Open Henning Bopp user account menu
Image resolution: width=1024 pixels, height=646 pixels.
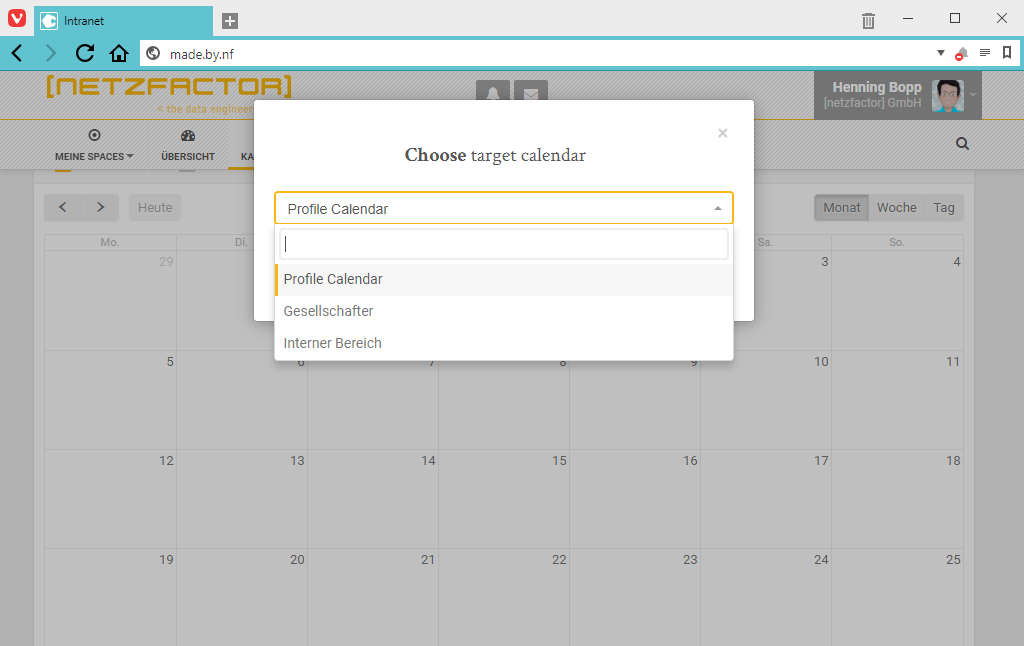(897, 95)
